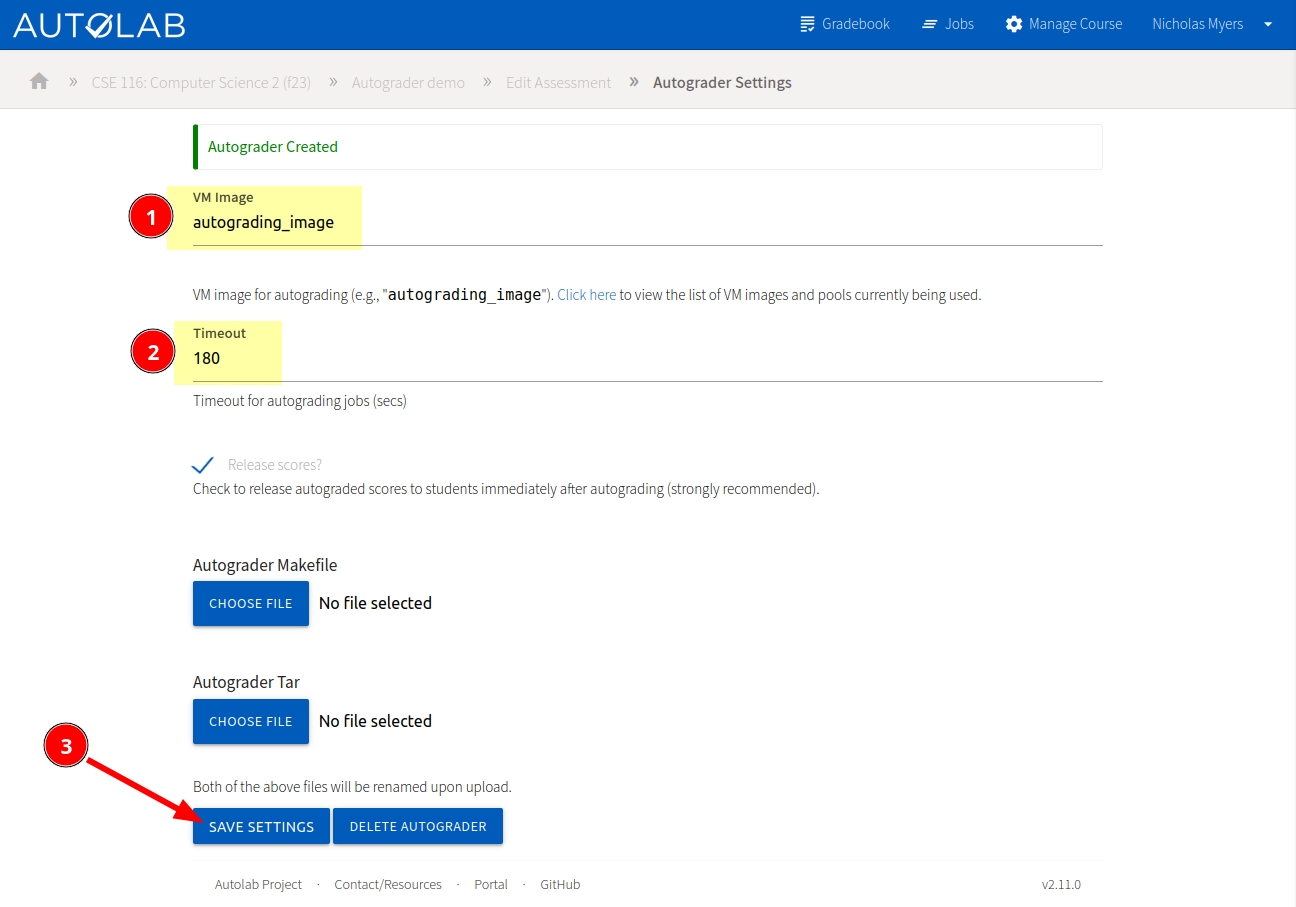The width and height of the screenshot is (1296, 907).
Task: Click the Delete Autograder button
Action: click(x=418, y=826)
